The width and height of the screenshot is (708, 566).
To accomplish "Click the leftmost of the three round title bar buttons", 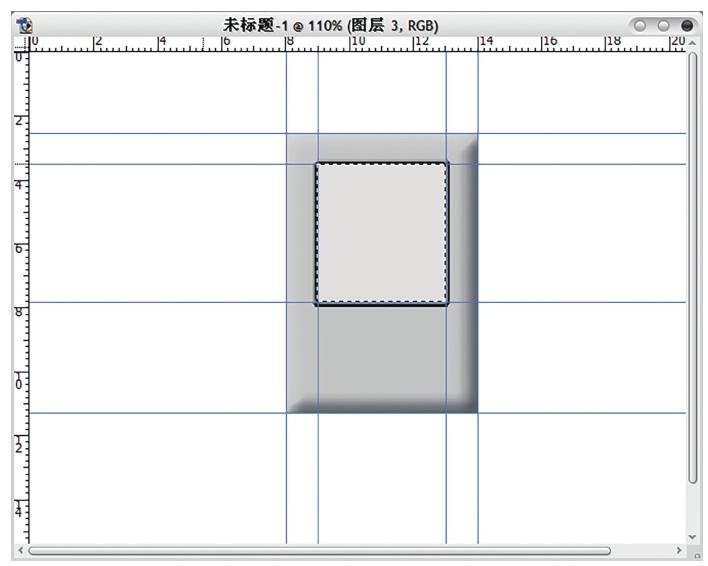I will point(640,26).
